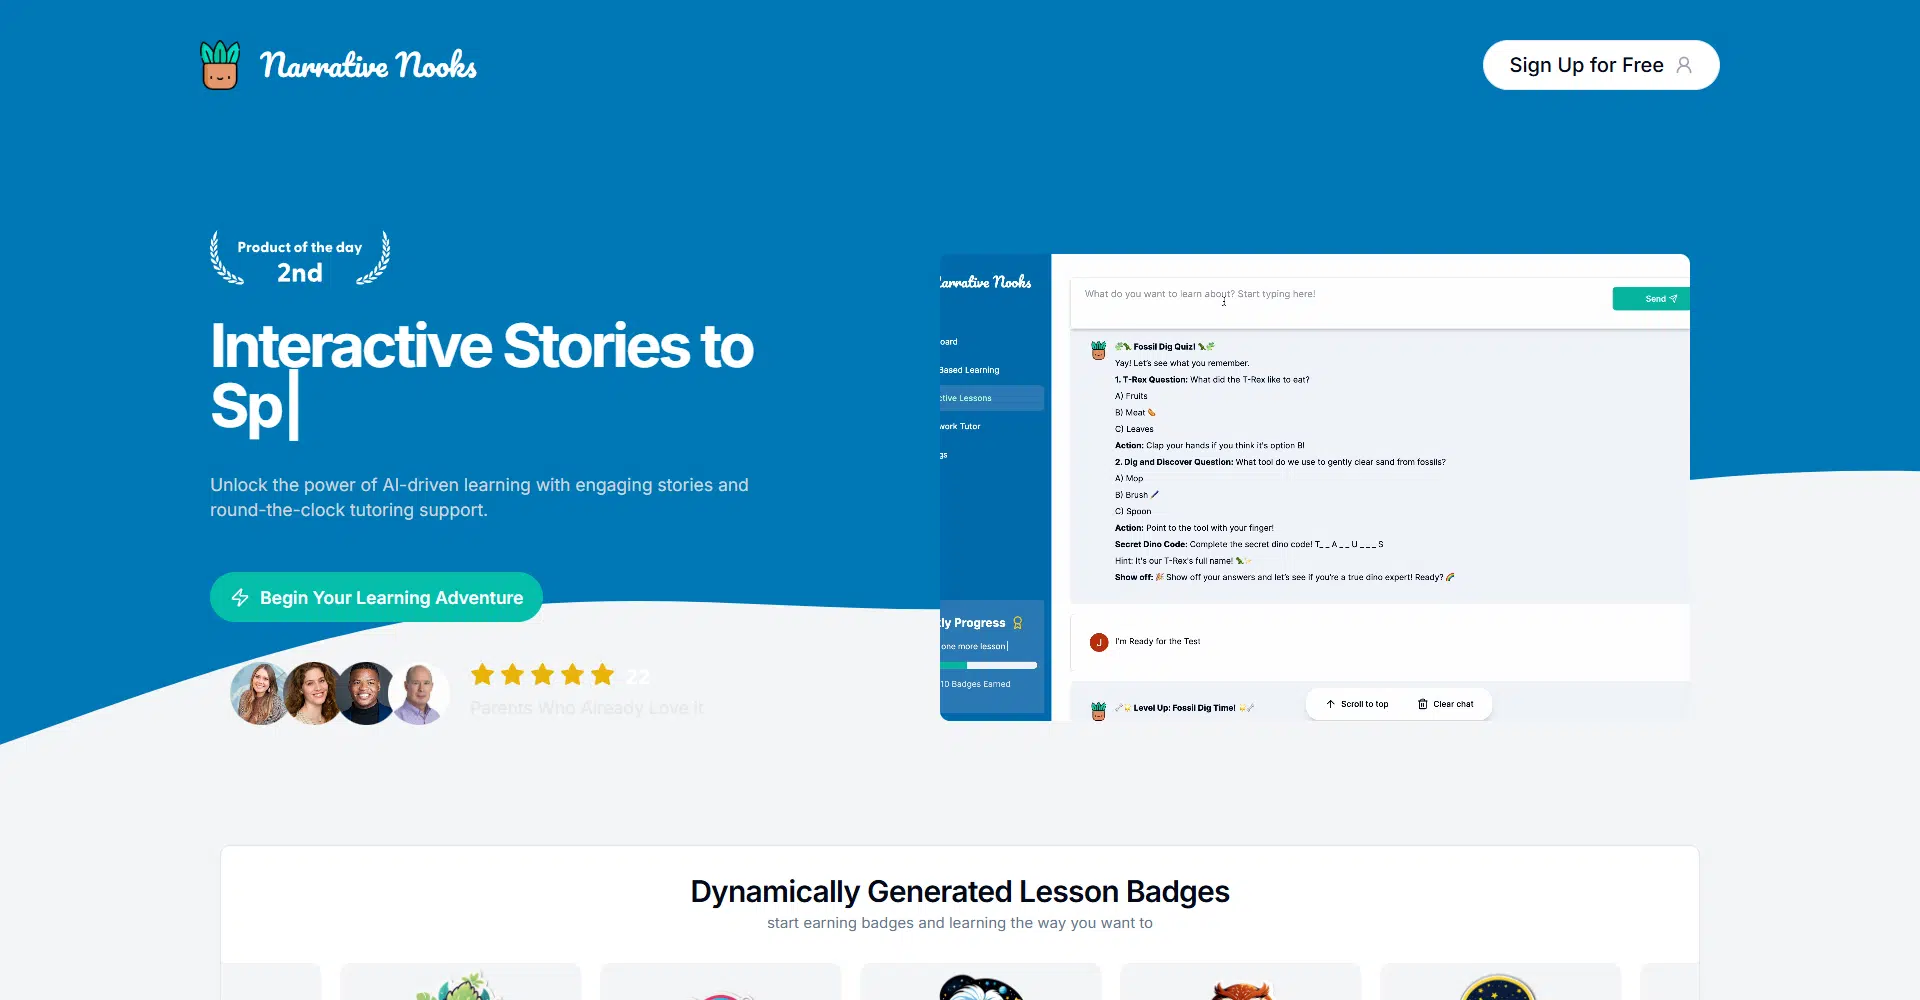1920x1000 pixels.
Task: Click the fifth gold rating star
Action: 602,675
